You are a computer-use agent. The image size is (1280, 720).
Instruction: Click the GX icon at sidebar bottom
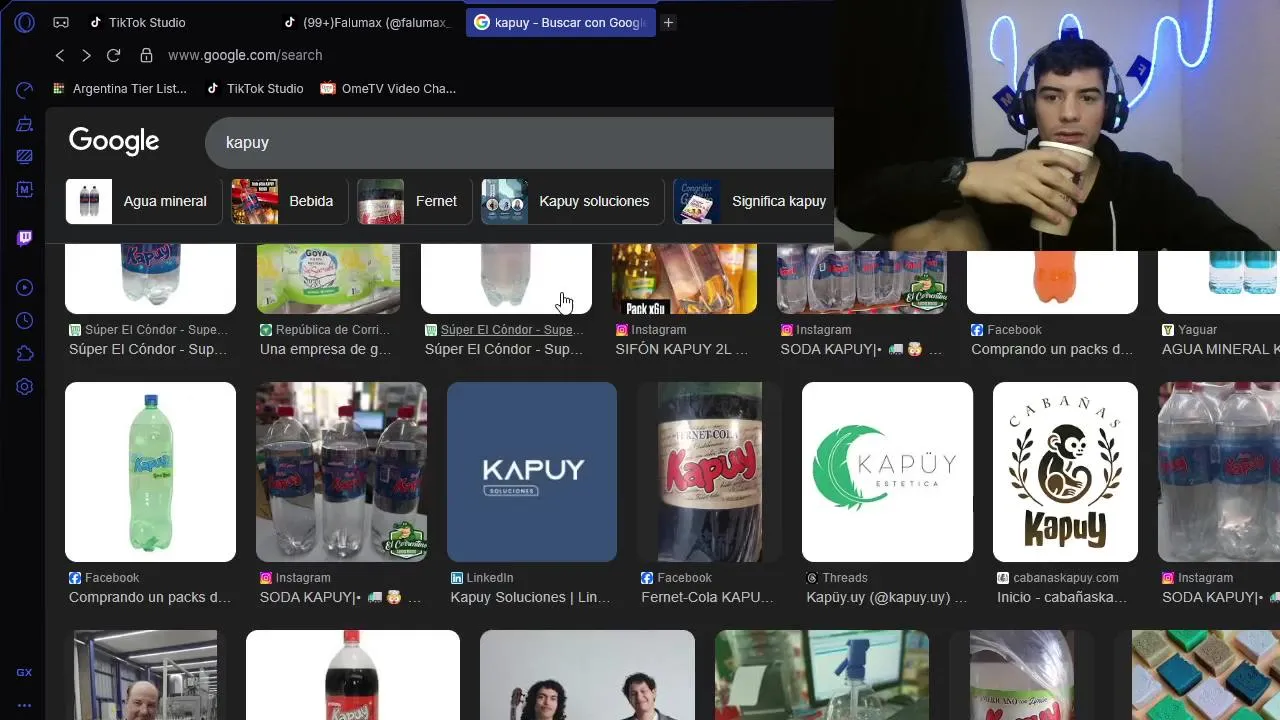[x=24, y=673]
